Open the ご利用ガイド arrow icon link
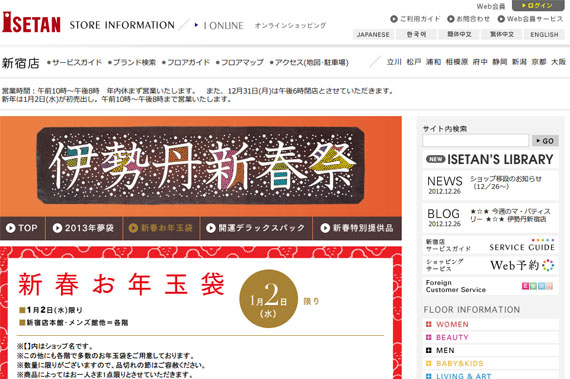 pyautogui.click(x=394, y=19)
